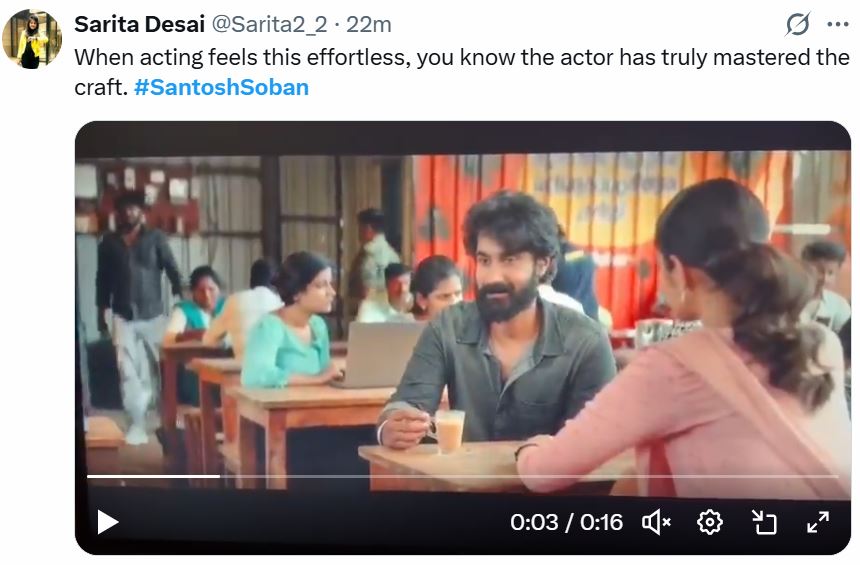Click the tea glass in the video
Viewport: 860px width, 565px height.
(450, 430)
